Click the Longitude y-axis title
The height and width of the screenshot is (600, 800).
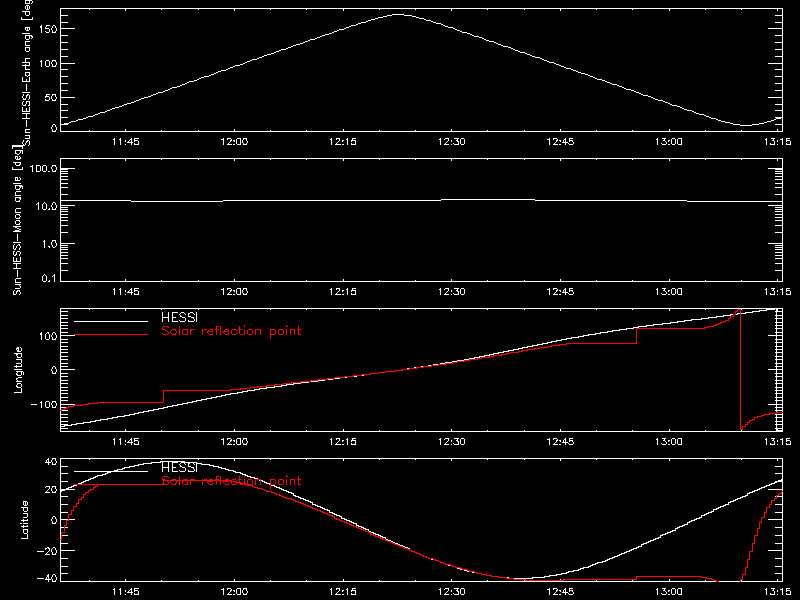18,370
